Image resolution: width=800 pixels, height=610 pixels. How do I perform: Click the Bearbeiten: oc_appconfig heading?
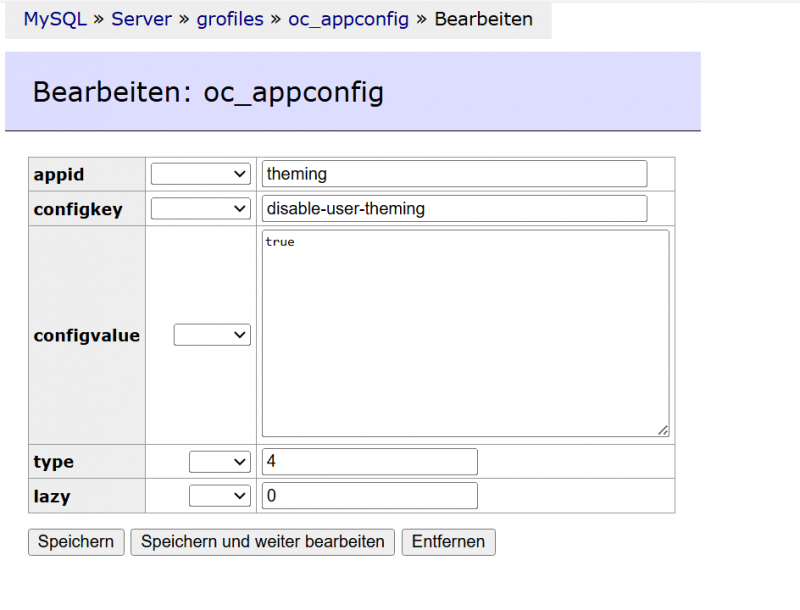click(x=208, y=92)
